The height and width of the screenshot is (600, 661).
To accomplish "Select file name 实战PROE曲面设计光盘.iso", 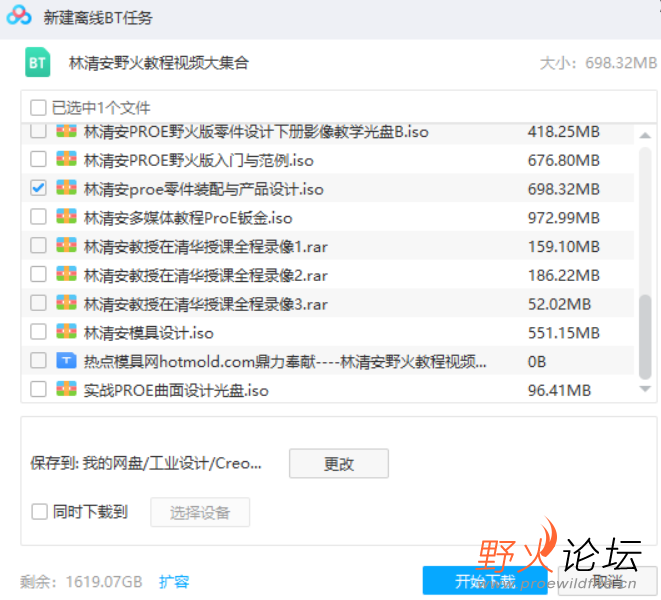I will (x=176, y=390).
